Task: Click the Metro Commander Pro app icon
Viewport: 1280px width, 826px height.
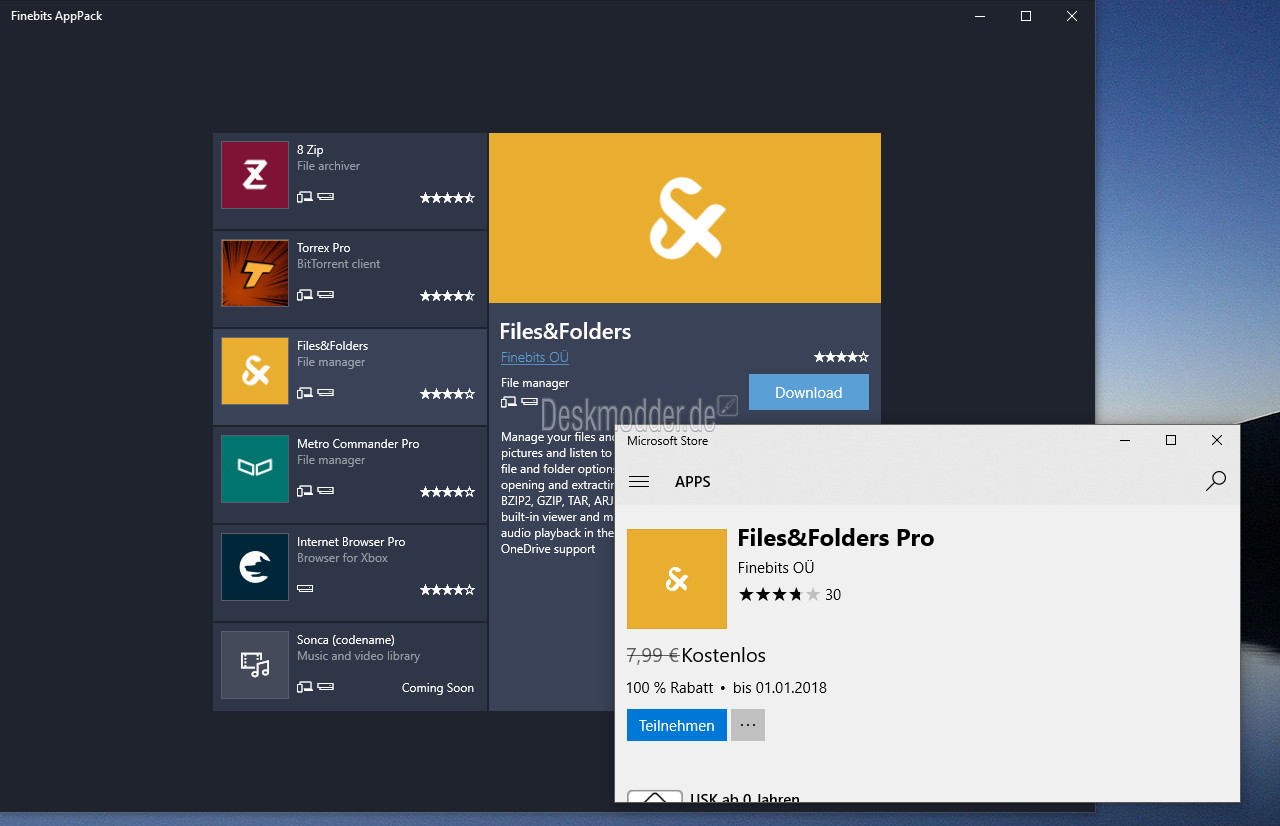Action: point(255,469)
